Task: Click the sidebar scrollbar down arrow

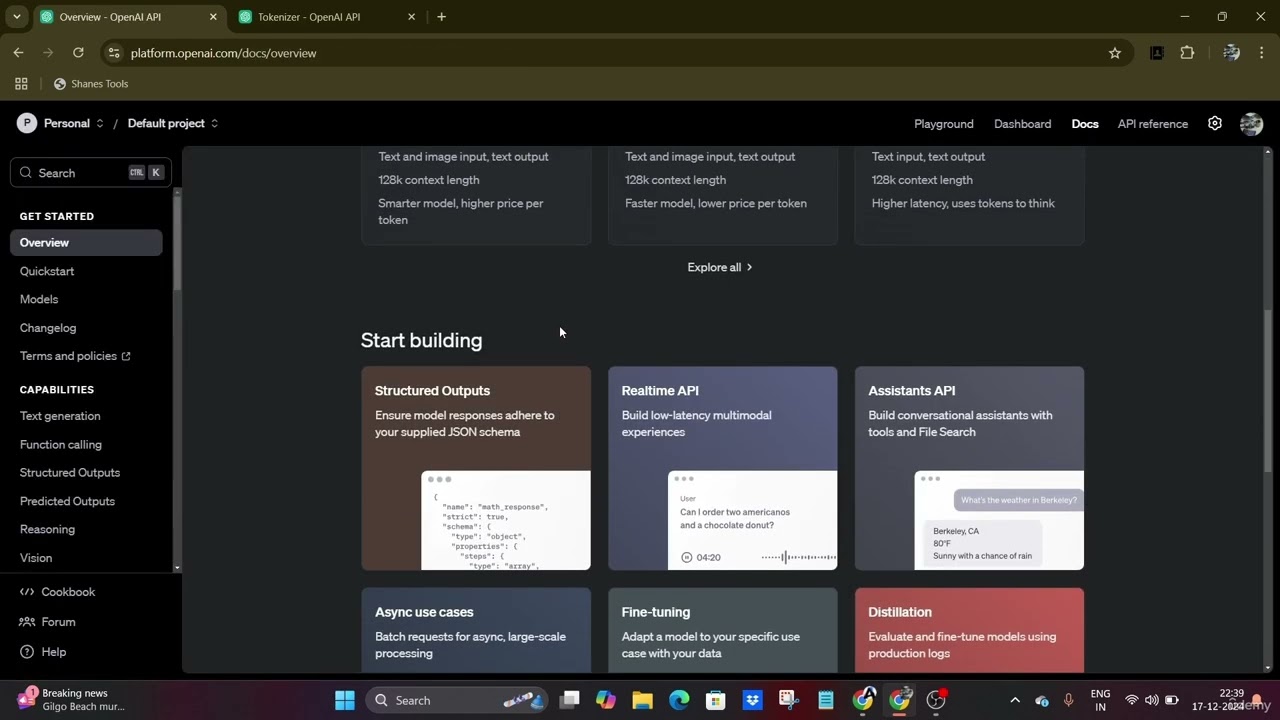Action: [177, 568]
